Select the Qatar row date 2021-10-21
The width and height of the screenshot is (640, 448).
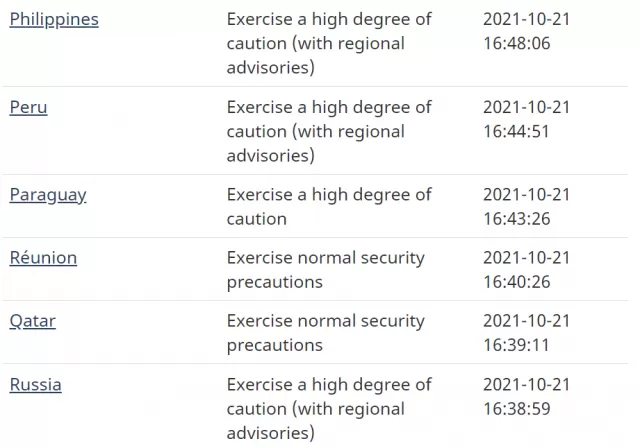[x=527, y=321]
